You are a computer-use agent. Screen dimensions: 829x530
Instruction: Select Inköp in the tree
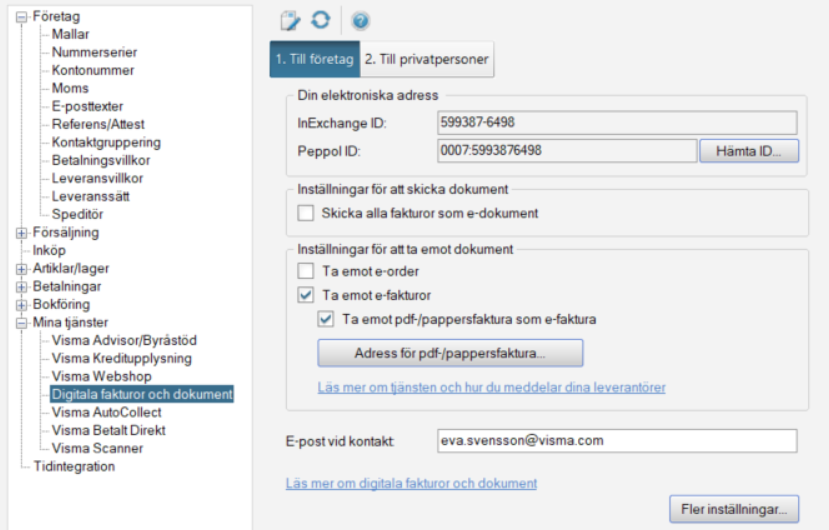[x=49, y=250]
